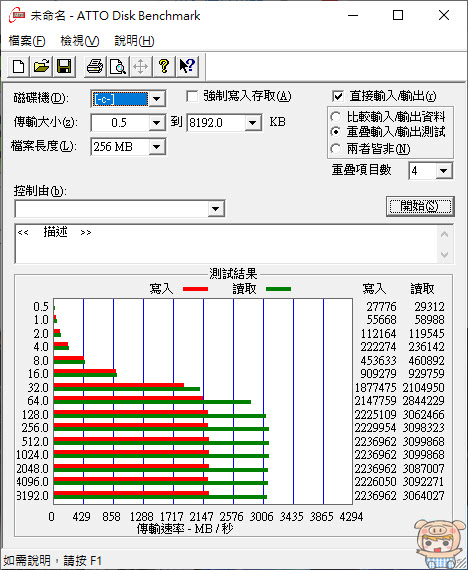Click the 128.0 transfer size row label

click(x=35, y=414)
